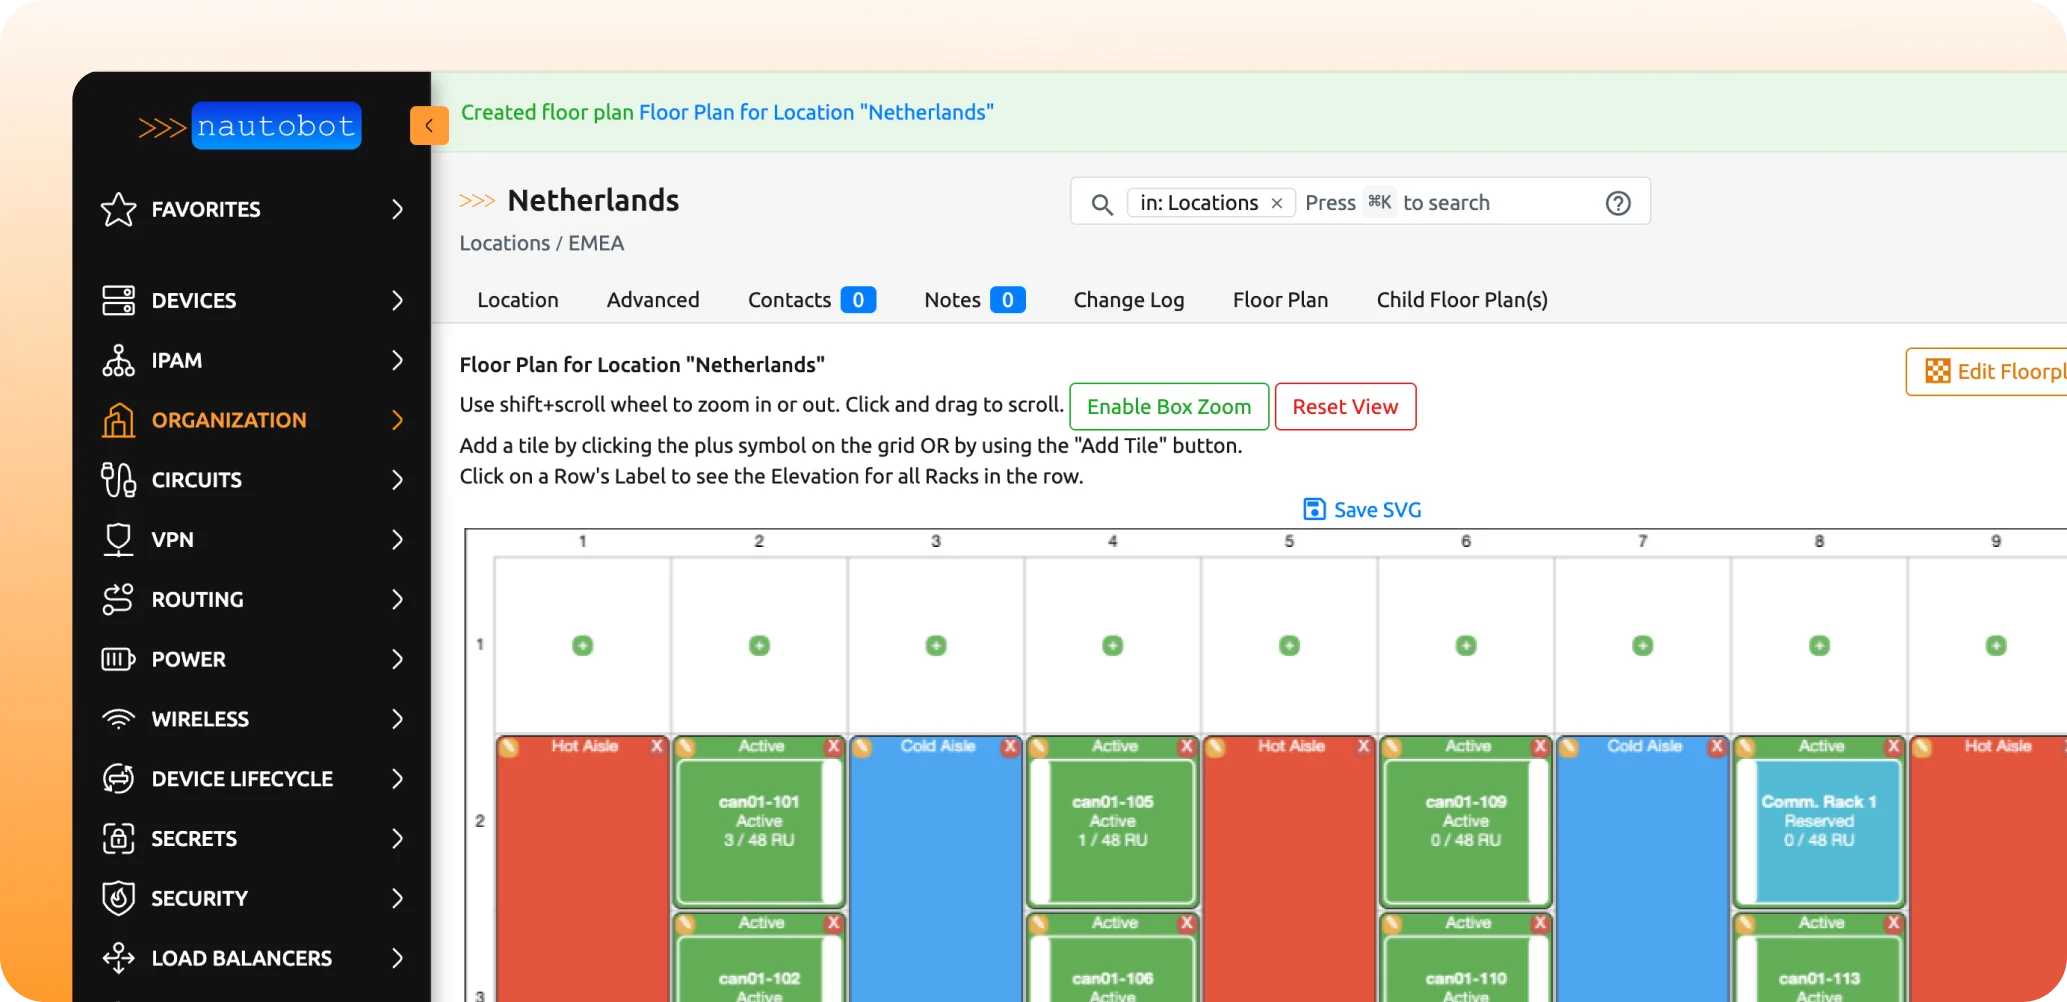Click the Save SVG link
The height and width of the screenshot is (1002, 2067).
coord(1362,510)
